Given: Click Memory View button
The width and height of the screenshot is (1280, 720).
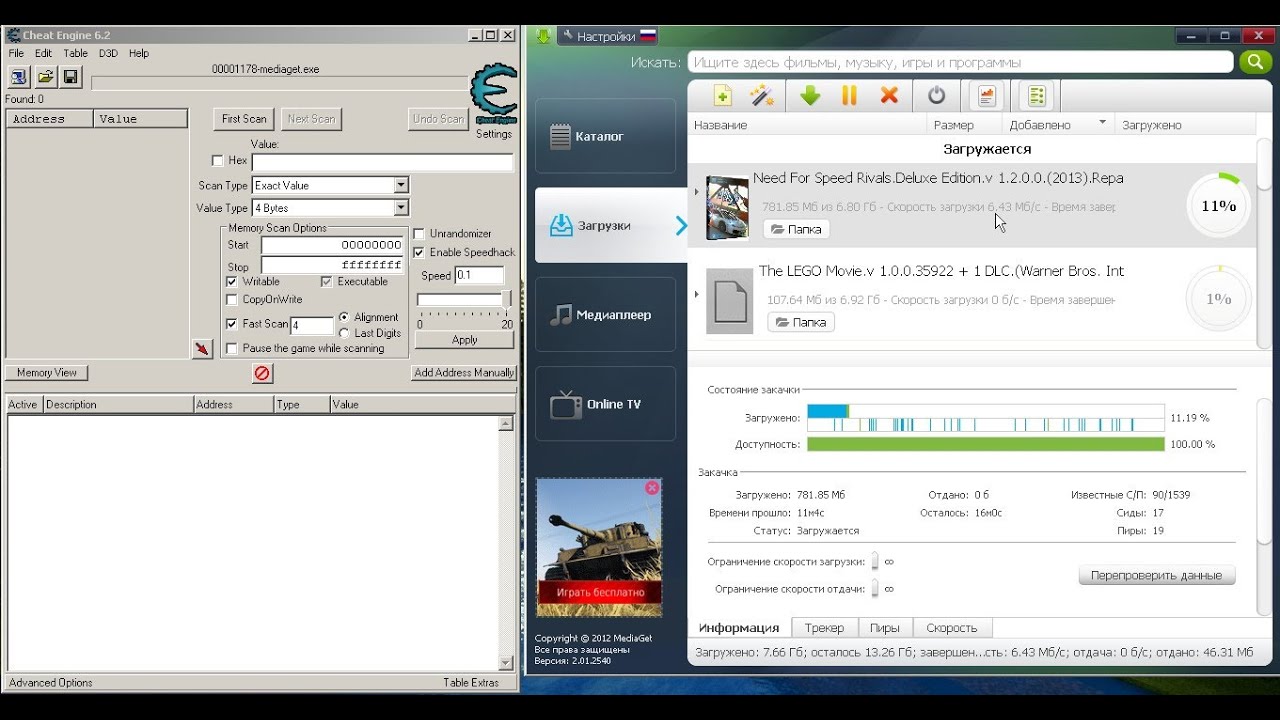Looking at the screenshot, I should pos(47,373).
